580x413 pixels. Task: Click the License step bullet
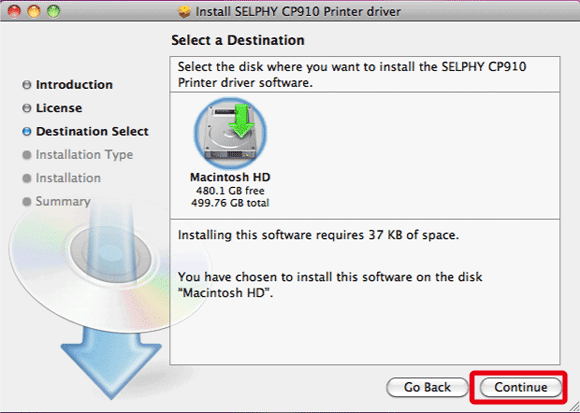pos(27,108)
